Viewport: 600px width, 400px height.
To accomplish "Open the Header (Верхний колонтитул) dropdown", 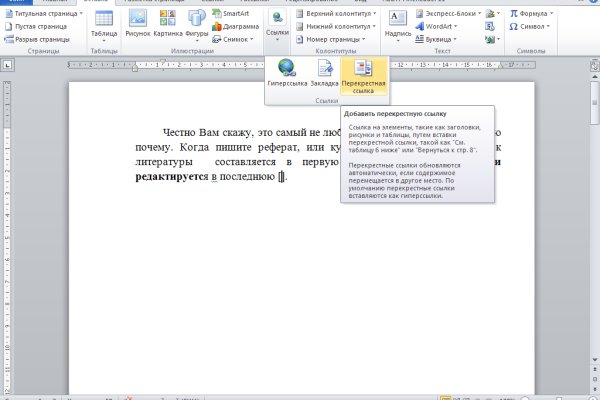I will click(340, 13).
